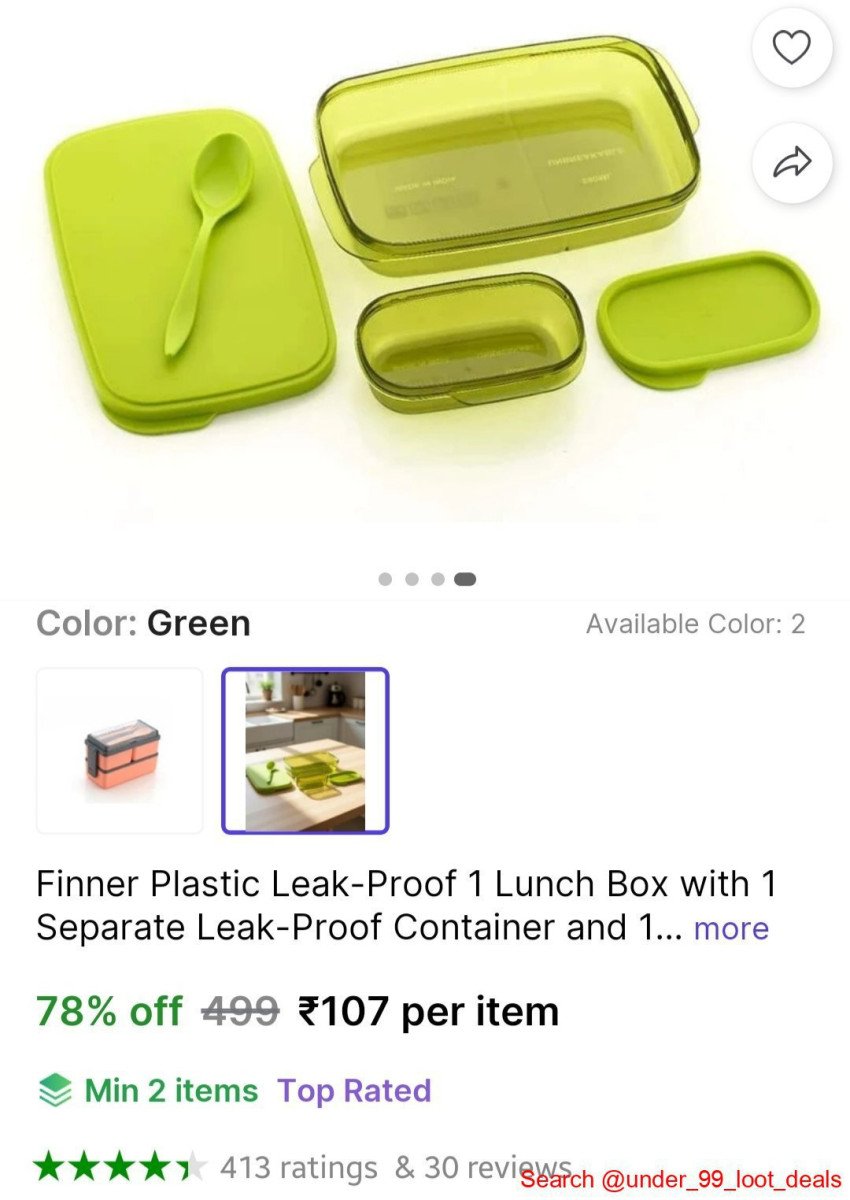Select the green lunch box color thumbnail
Viewport: 850px width, 1200px height.
click(305, 751)
